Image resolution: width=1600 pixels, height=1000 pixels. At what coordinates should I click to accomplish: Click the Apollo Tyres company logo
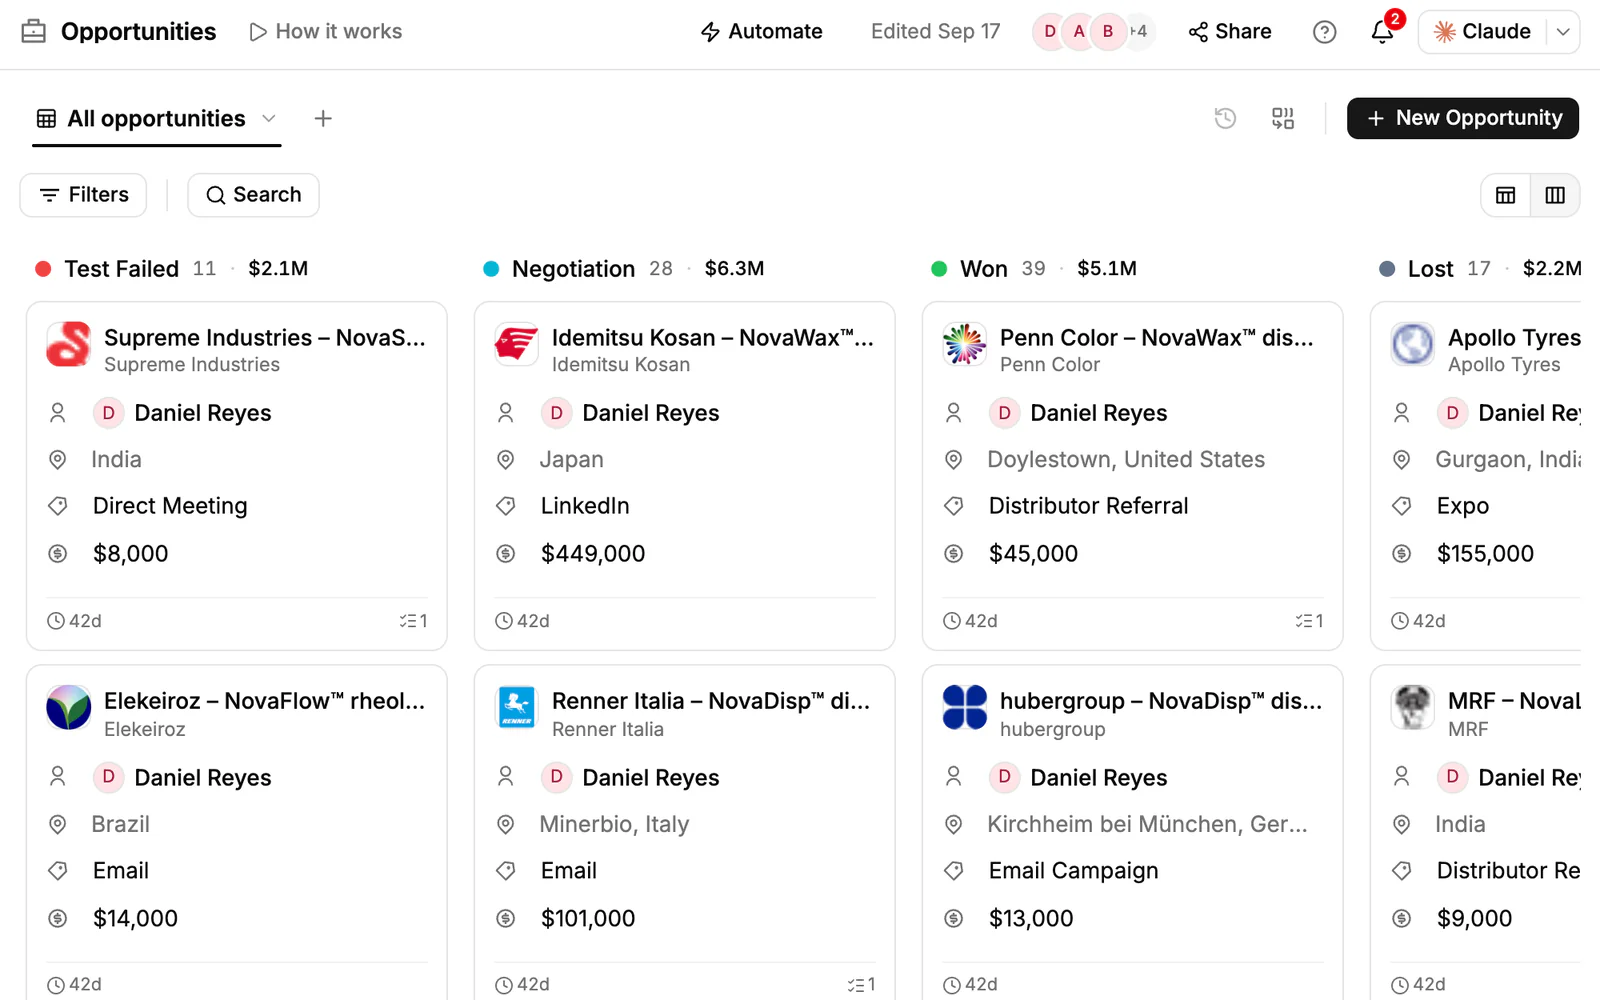click(1413, 344)
